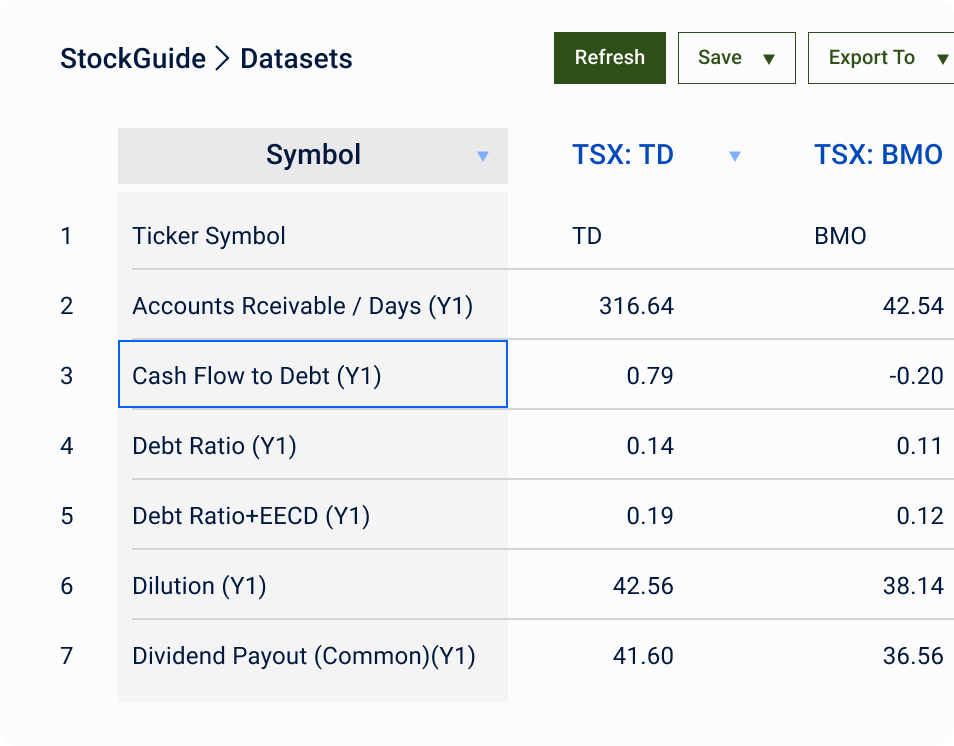
Task: Select the TSX: TD column header
Action: tap(623, 155)
